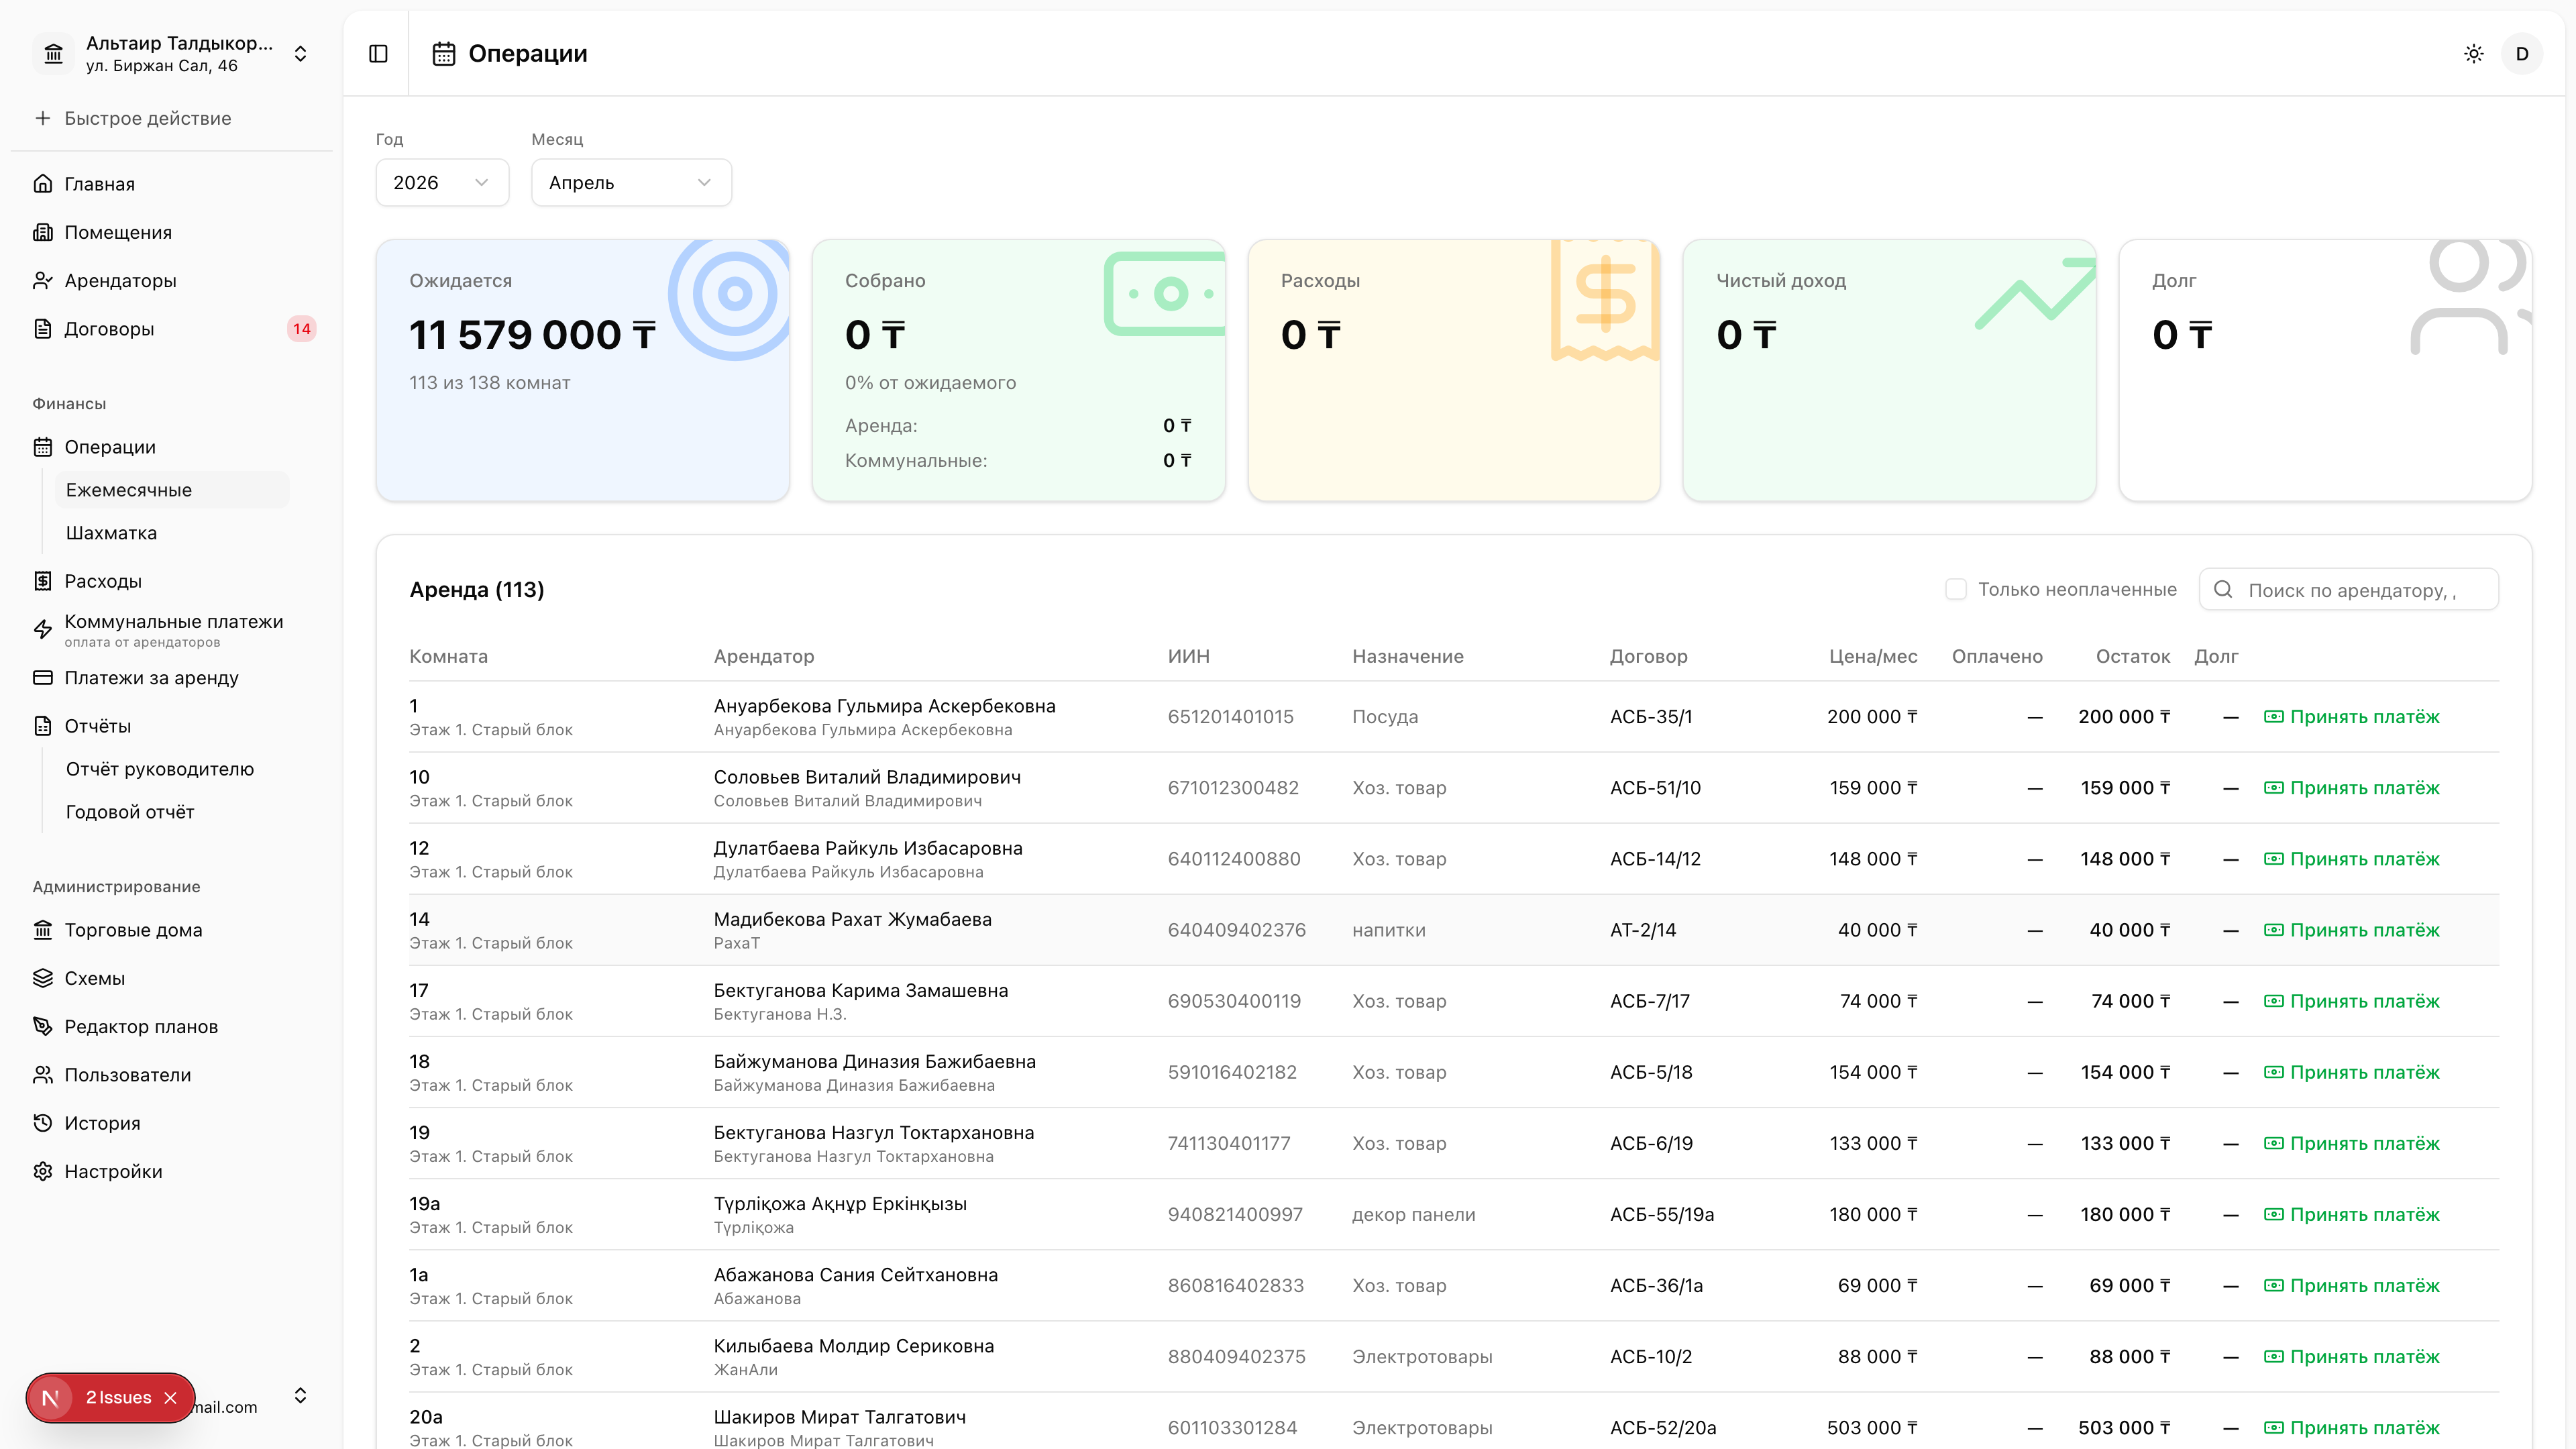
Task: Open Отчёт руководителю item
Action: [171, 769]
